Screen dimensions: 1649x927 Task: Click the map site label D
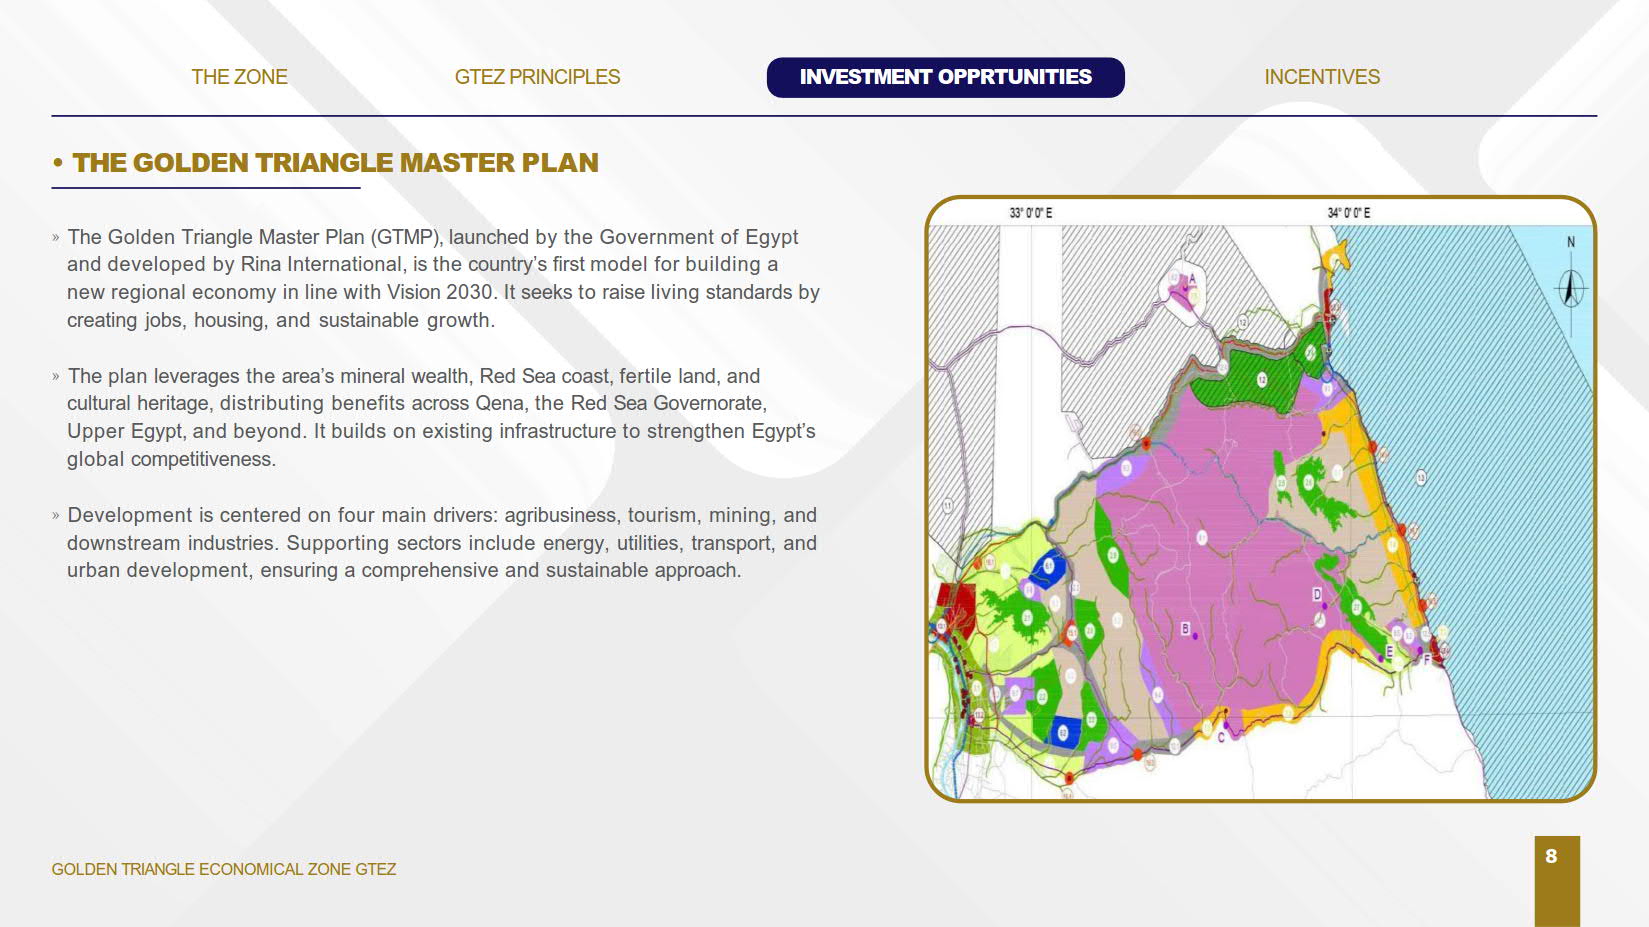[1316, 594]
